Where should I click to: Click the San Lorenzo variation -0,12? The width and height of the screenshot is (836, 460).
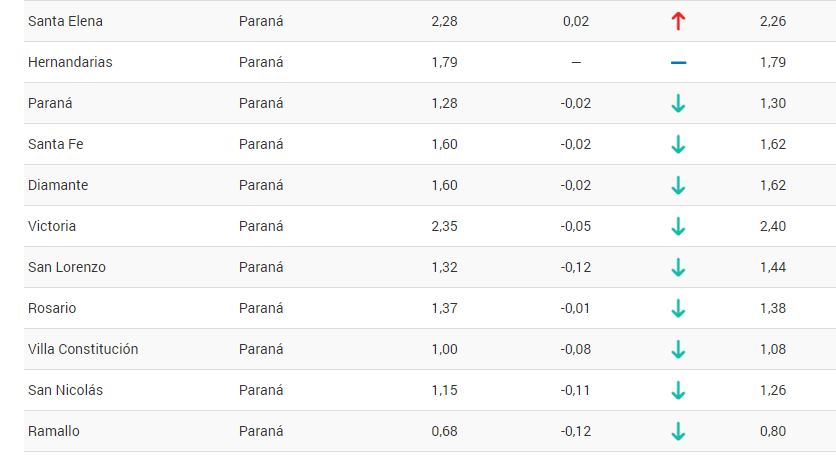pyautogui.click(x=575, y=267)
